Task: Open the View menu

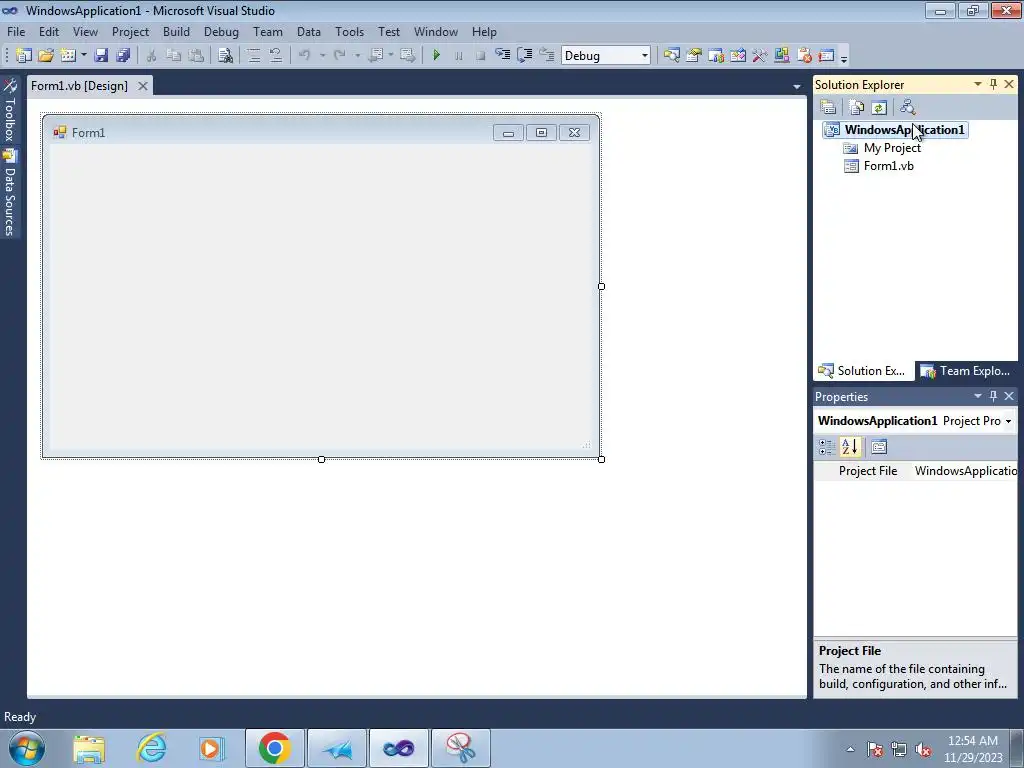Action: tap(85, 31)
